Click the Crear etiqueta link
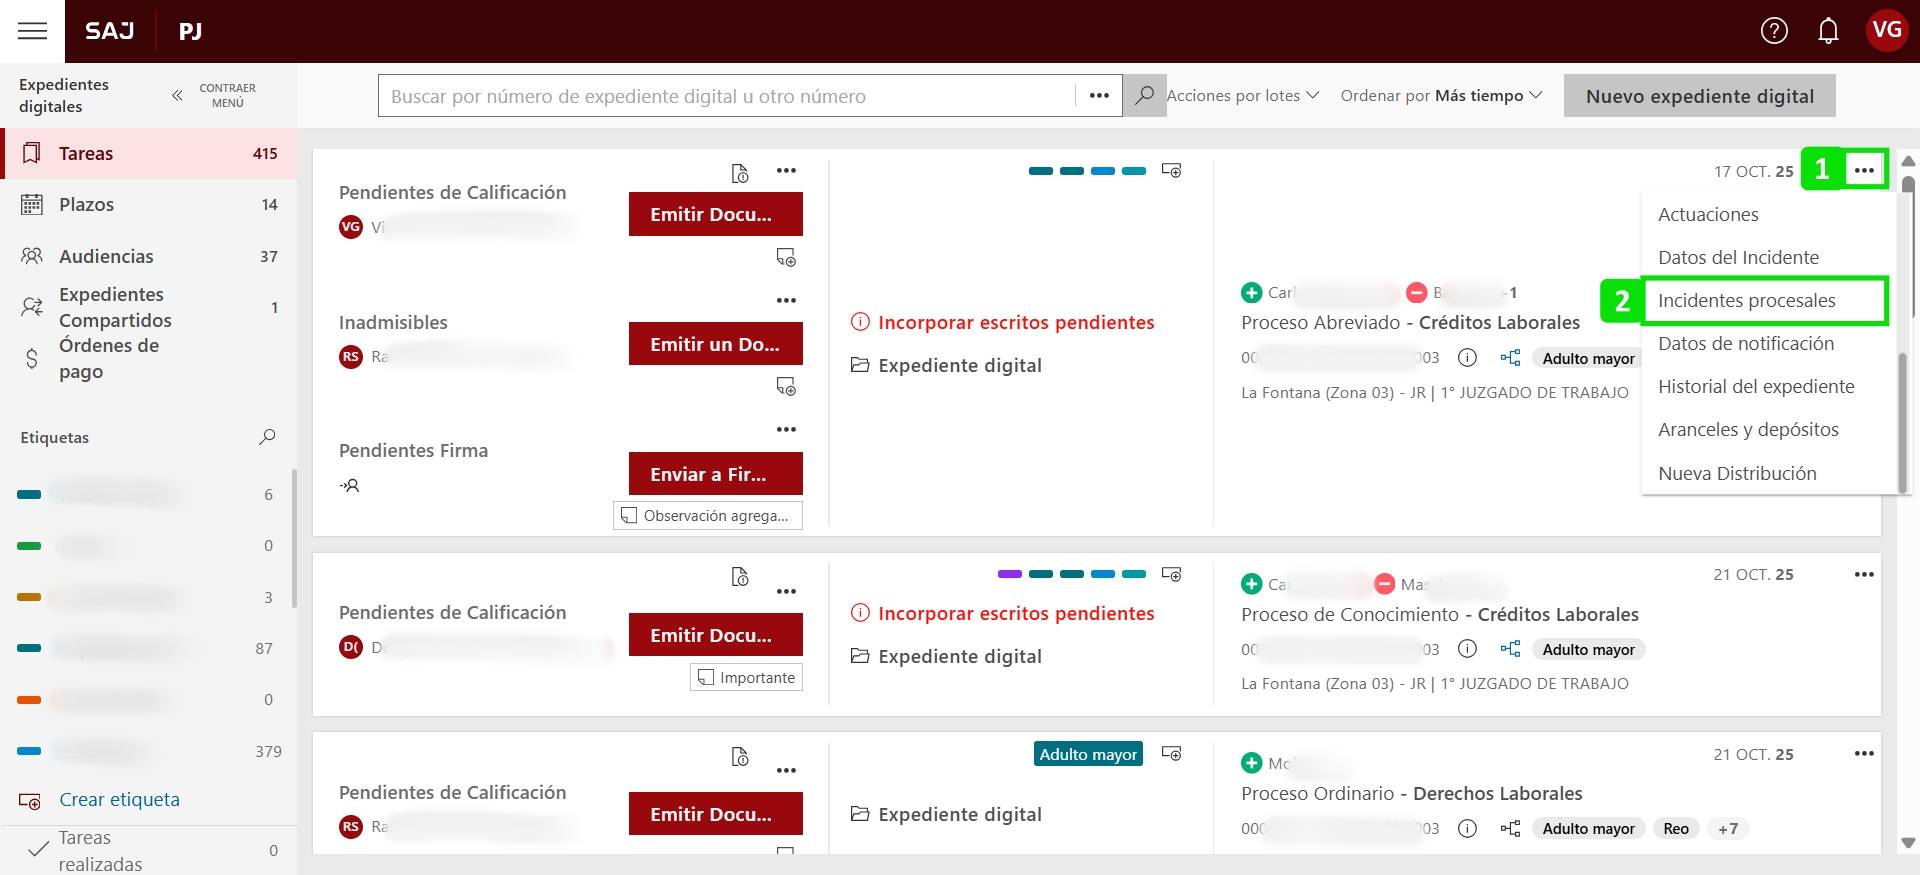This screenshot has width=1920, height=875. (x=119, y=800)
